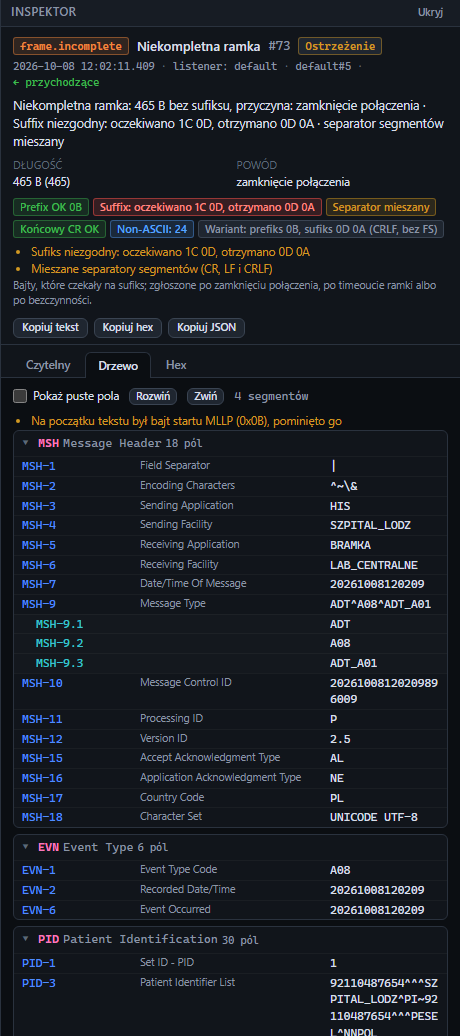Click the Wariant: prefiks 0B badge
Image resolution: width=460 pixels, height=1036 pixels.
point(321,229)
